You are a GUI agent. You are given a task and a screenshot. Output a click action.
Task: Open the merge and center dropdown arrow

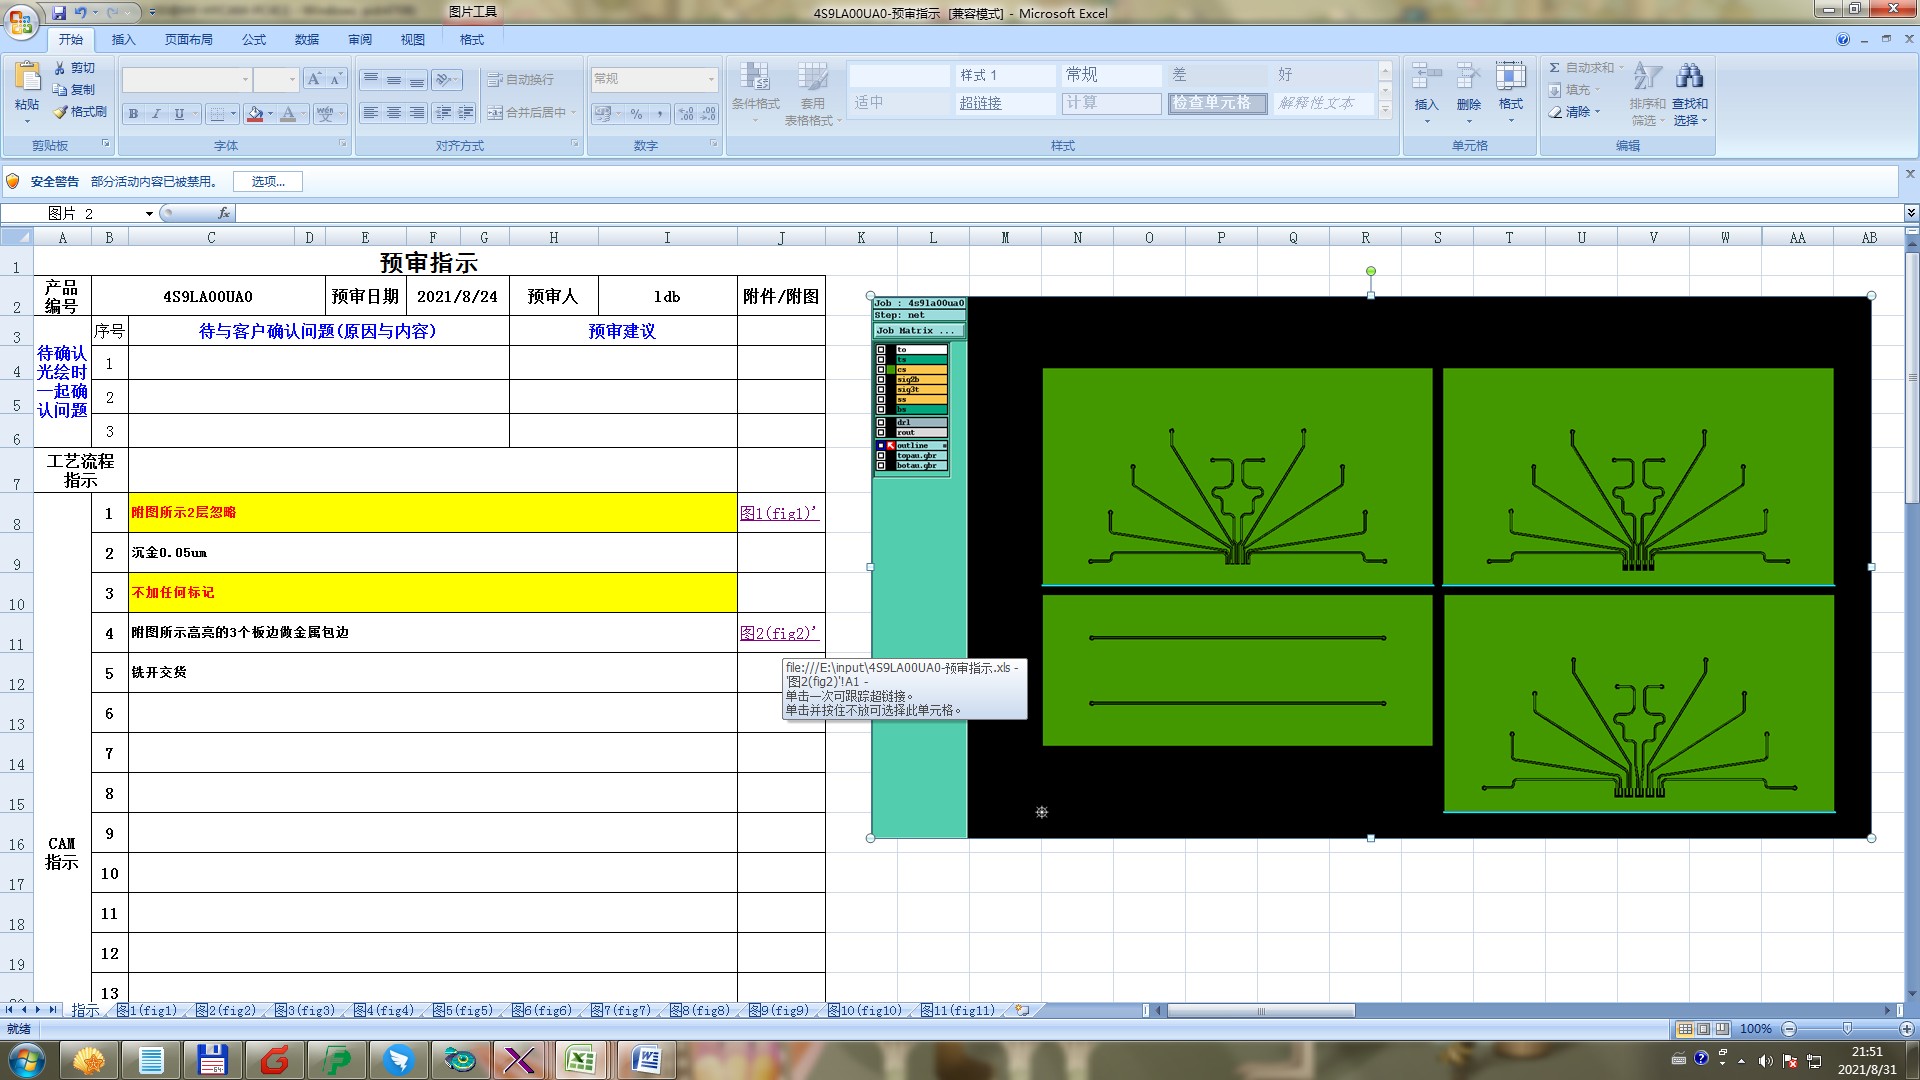coord(574,113)
